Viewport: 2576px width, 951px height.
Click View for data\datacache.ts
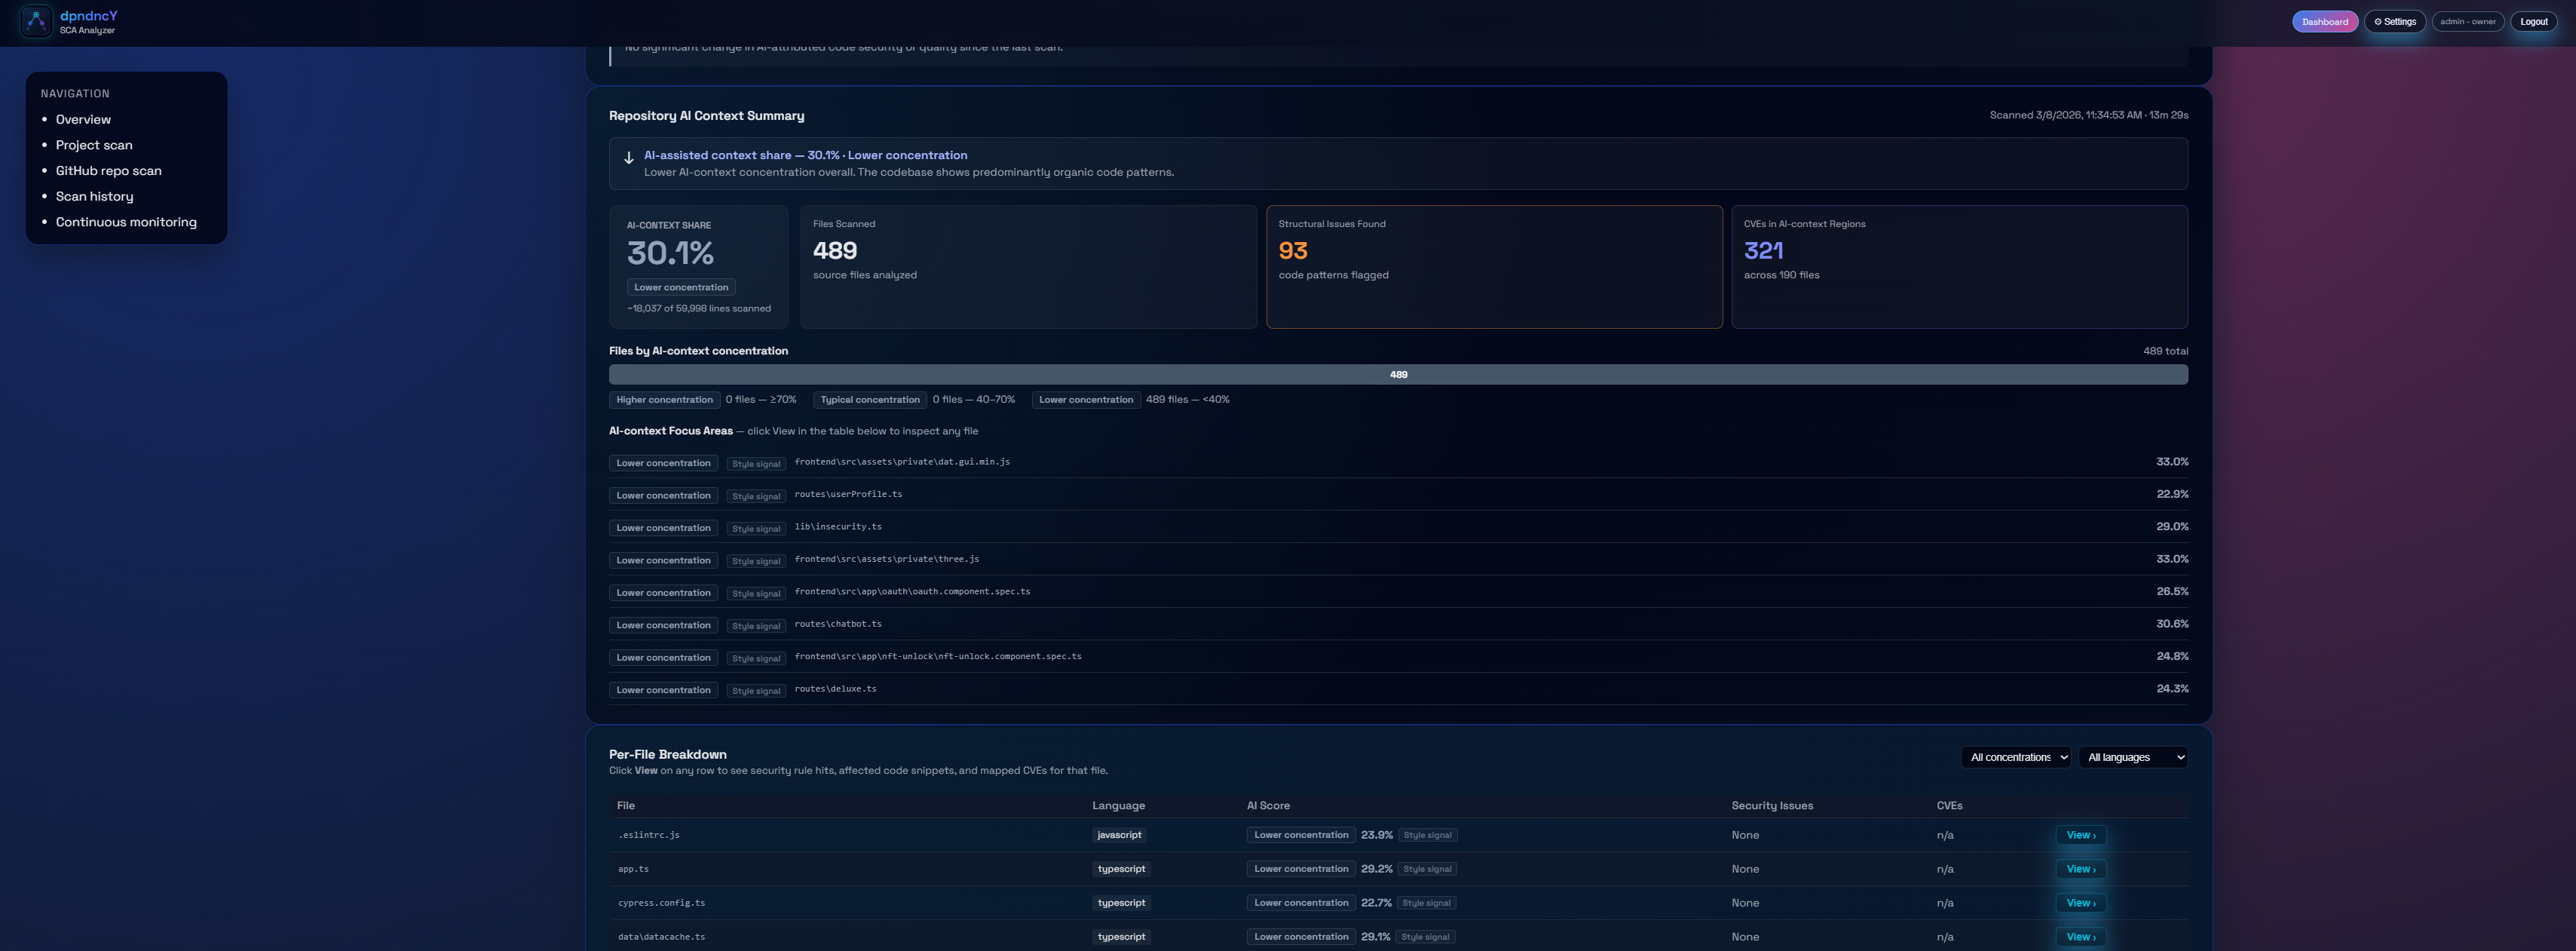click(x=2080, y=937)
